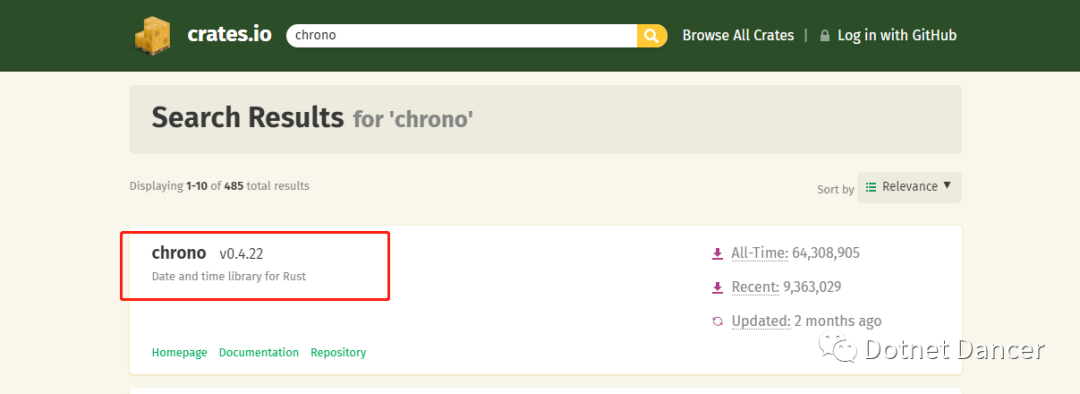This screenshot has width=1080, height=394.
Task: Open the chrono crate title link
Action: pyautogui.click(x=178, y=253)
